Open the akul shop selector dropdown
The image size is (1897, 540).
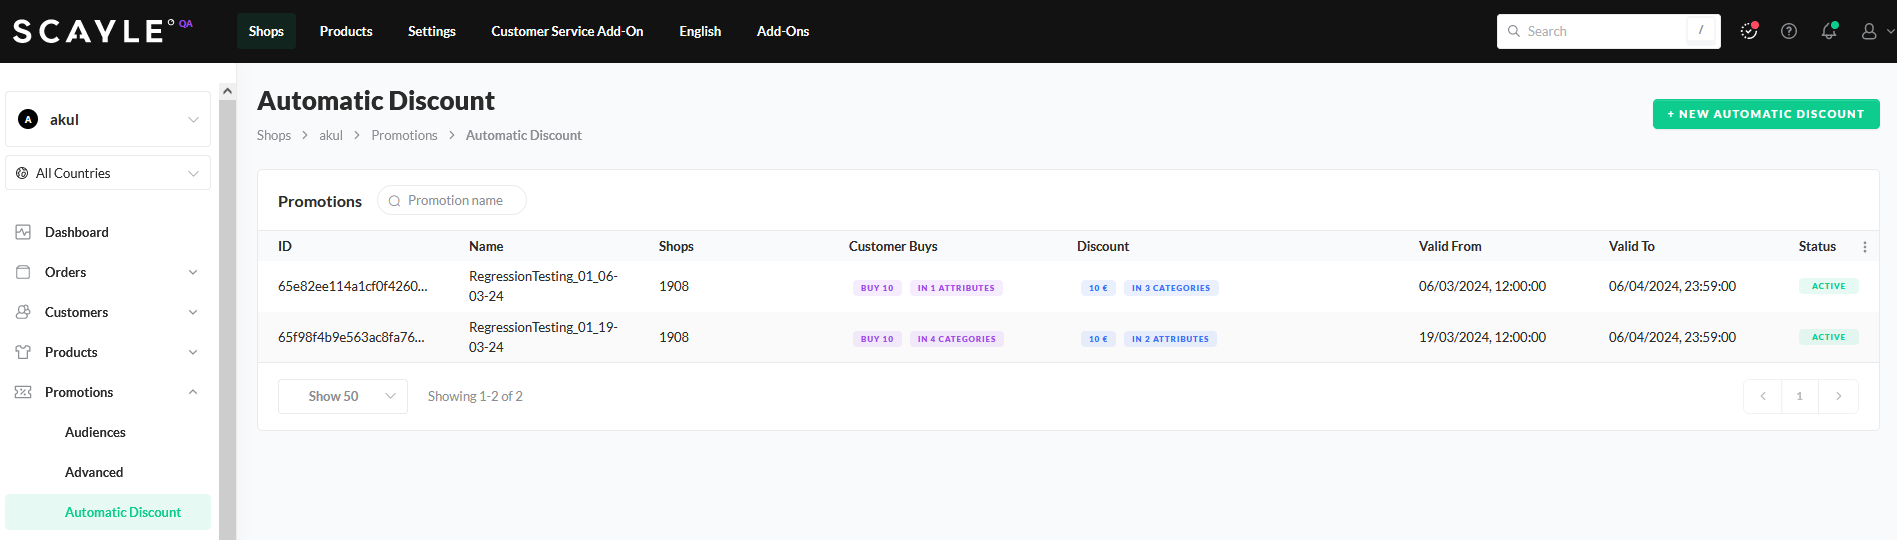point(108,119)
